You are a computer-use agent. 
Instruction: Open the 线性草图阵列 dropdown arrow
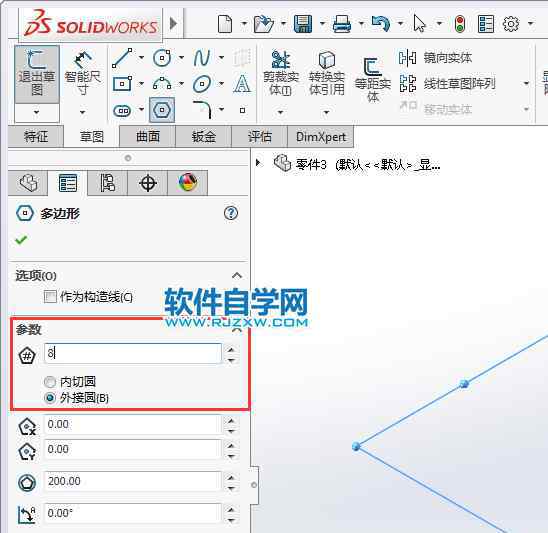click(x=526, y=83)
